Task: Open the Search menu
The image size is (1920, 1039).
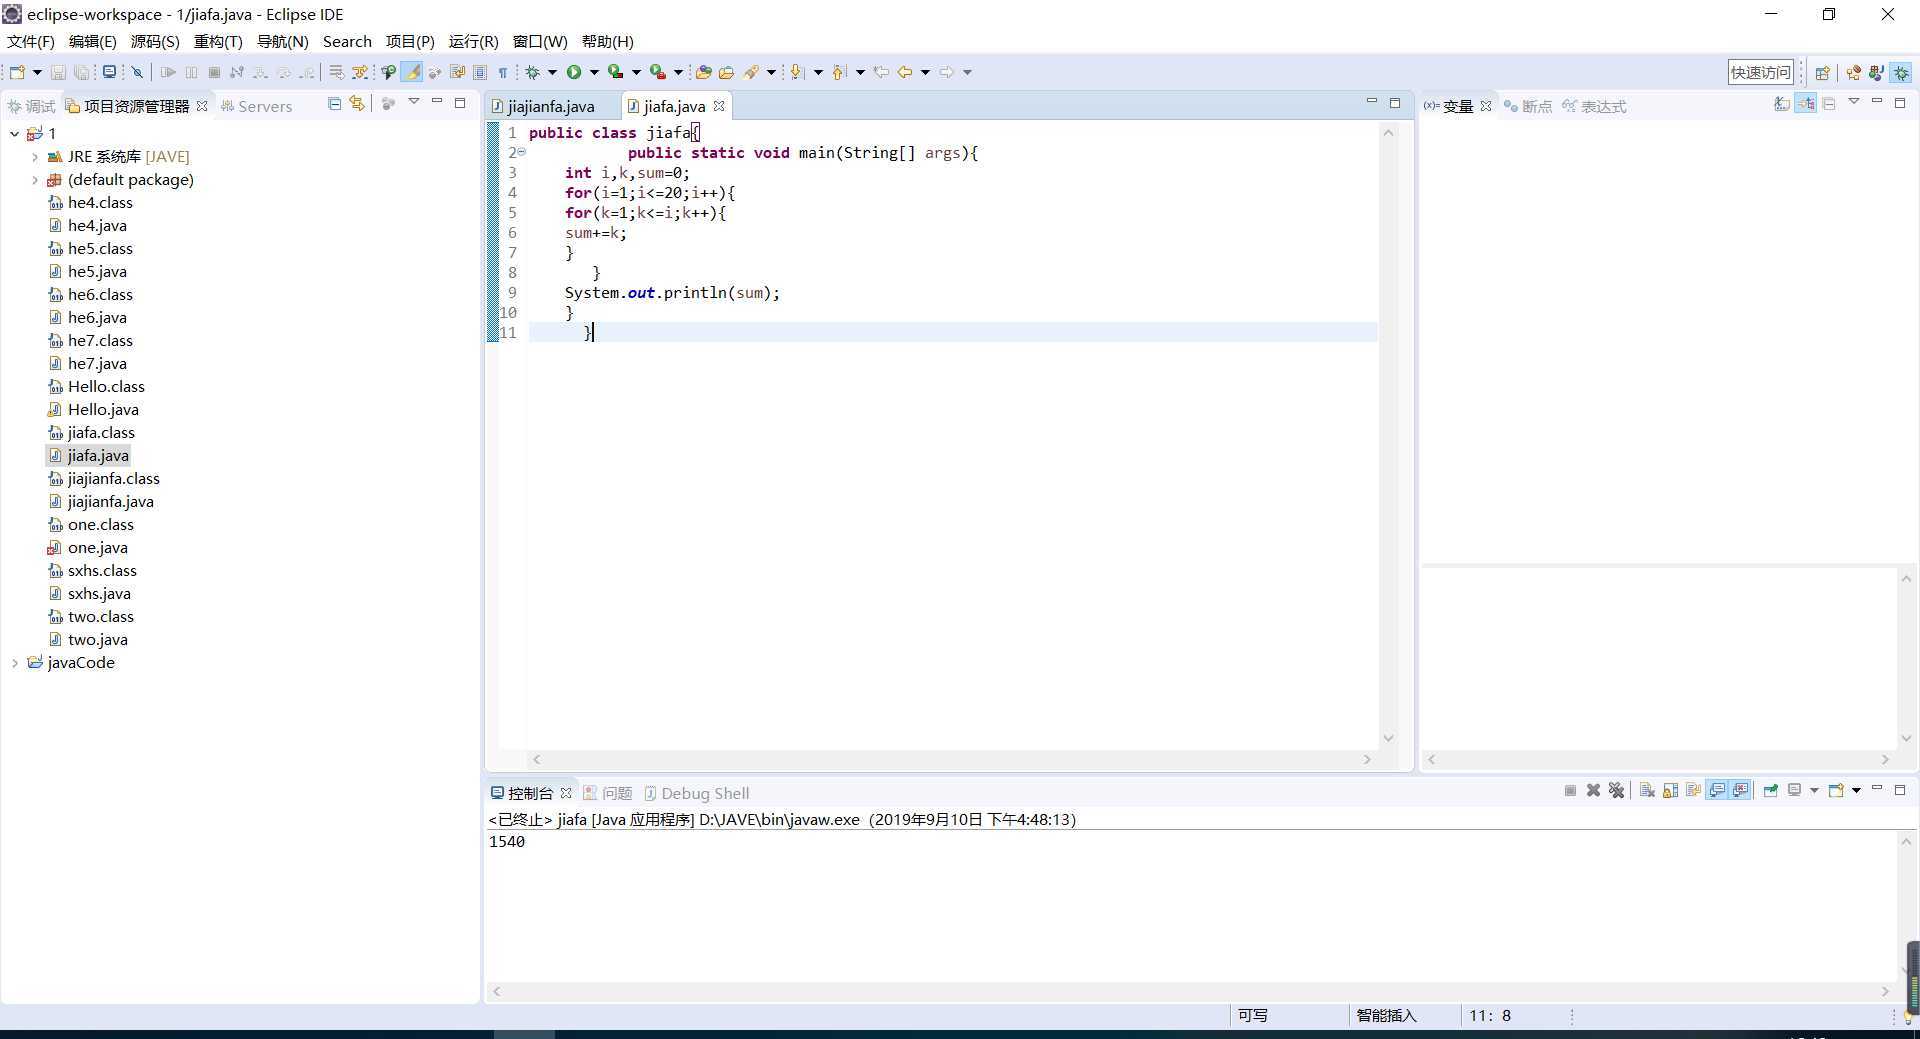Action: pos(347,41)
